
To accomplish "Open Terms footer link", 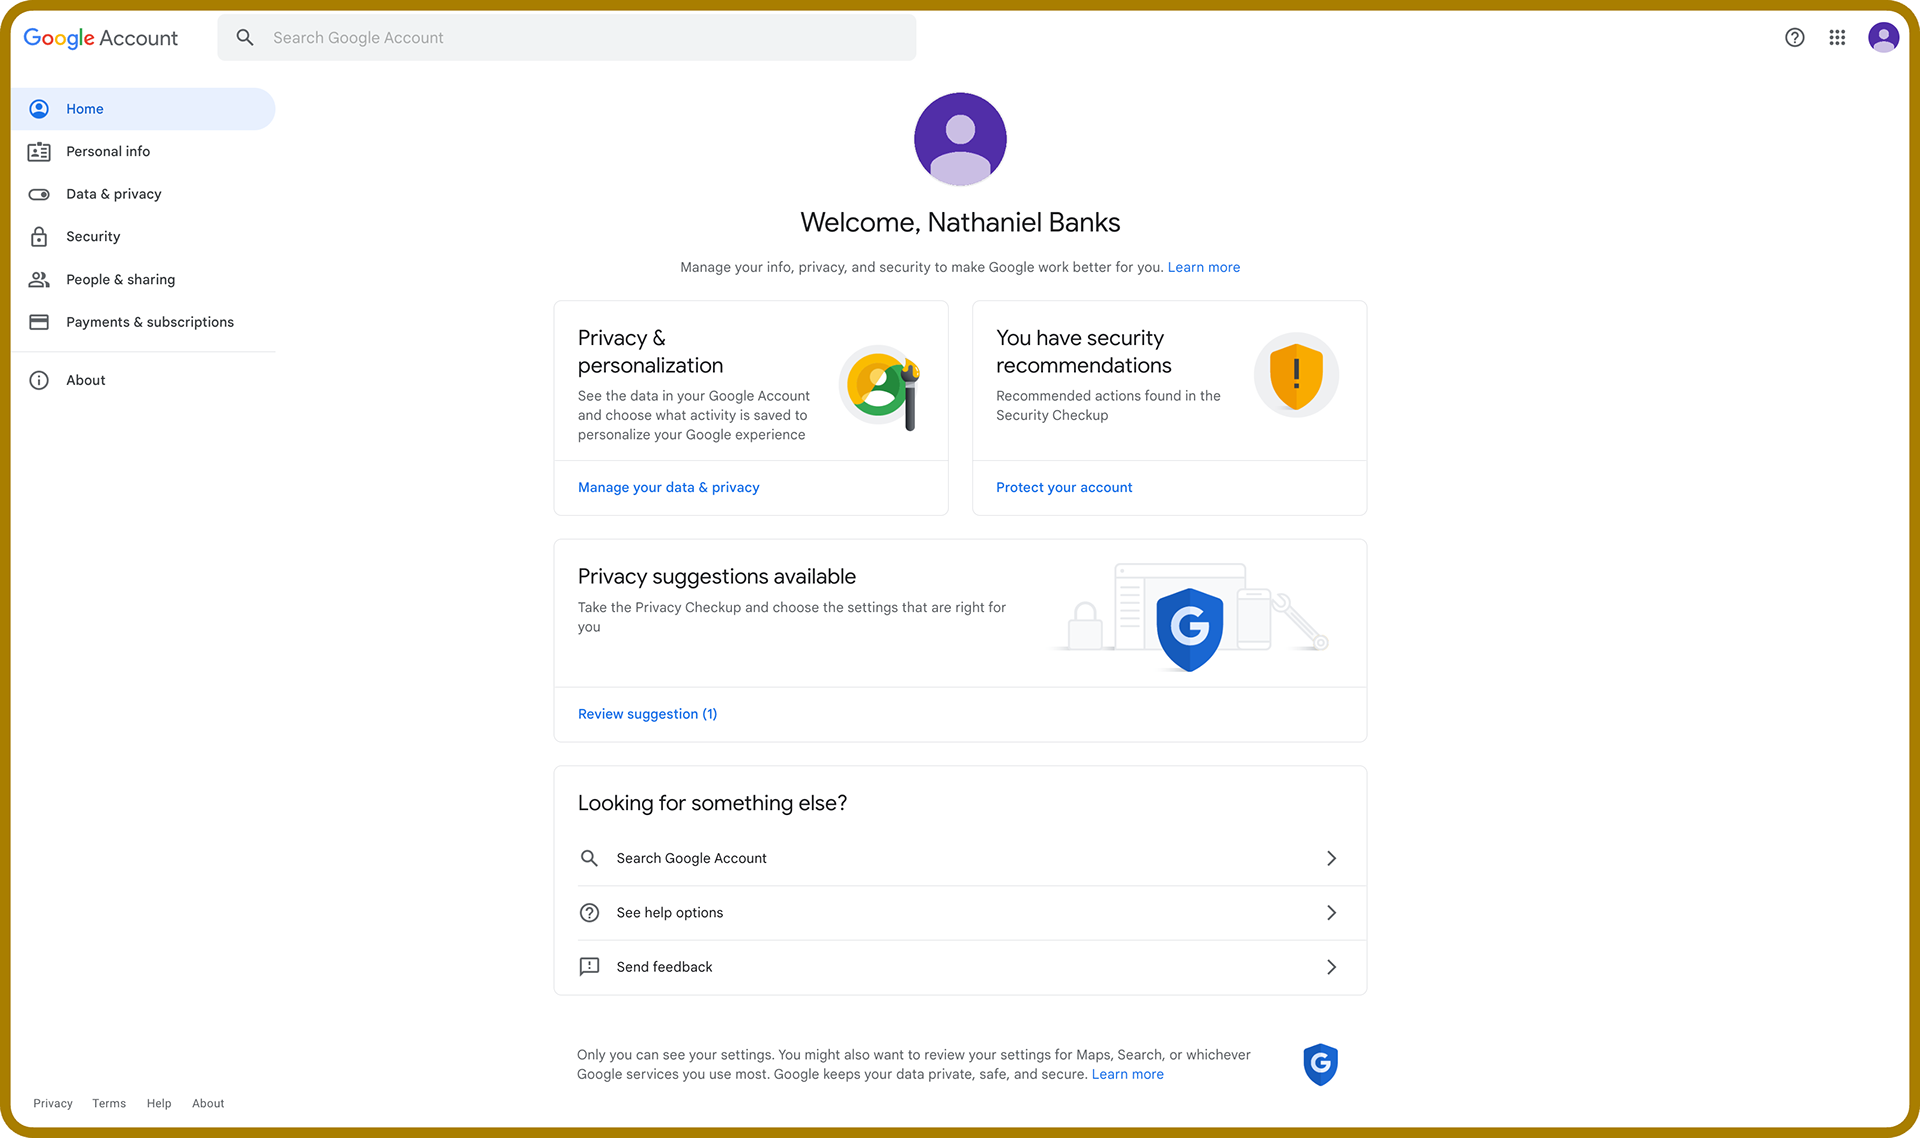I will pos(109,1104).
